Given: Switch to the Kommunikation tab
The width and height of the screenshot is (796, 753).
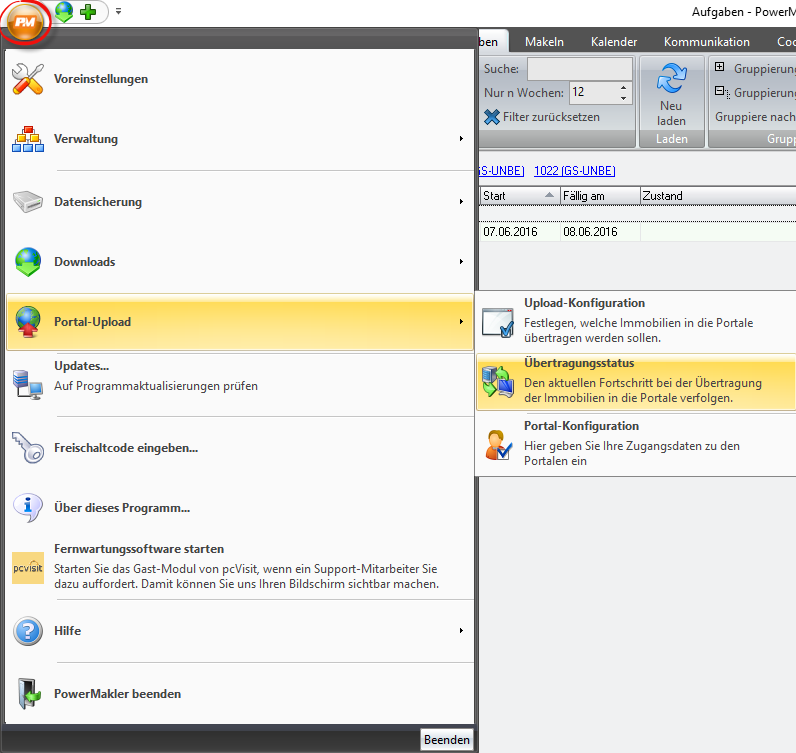Looking at the screenshot, I should (707, 42).
